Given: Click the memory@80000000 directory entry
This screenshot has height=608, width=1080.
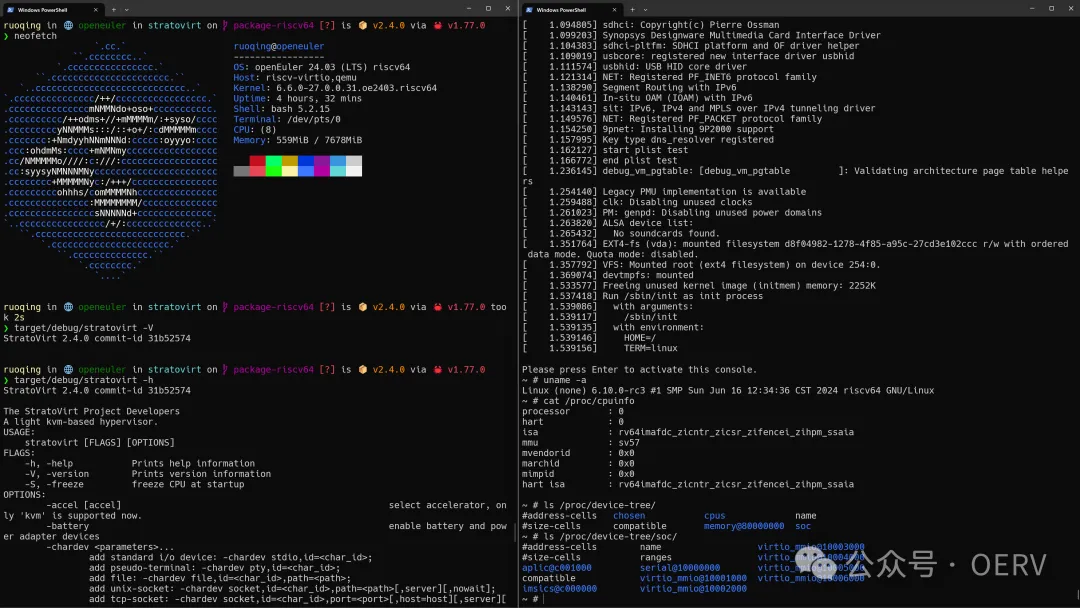Looking at the screenshot, I should click(x=743, y=526).
